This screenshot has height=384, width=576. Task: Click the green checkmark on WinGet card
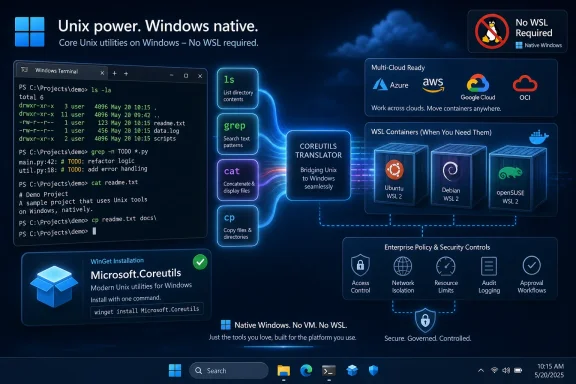200,262
